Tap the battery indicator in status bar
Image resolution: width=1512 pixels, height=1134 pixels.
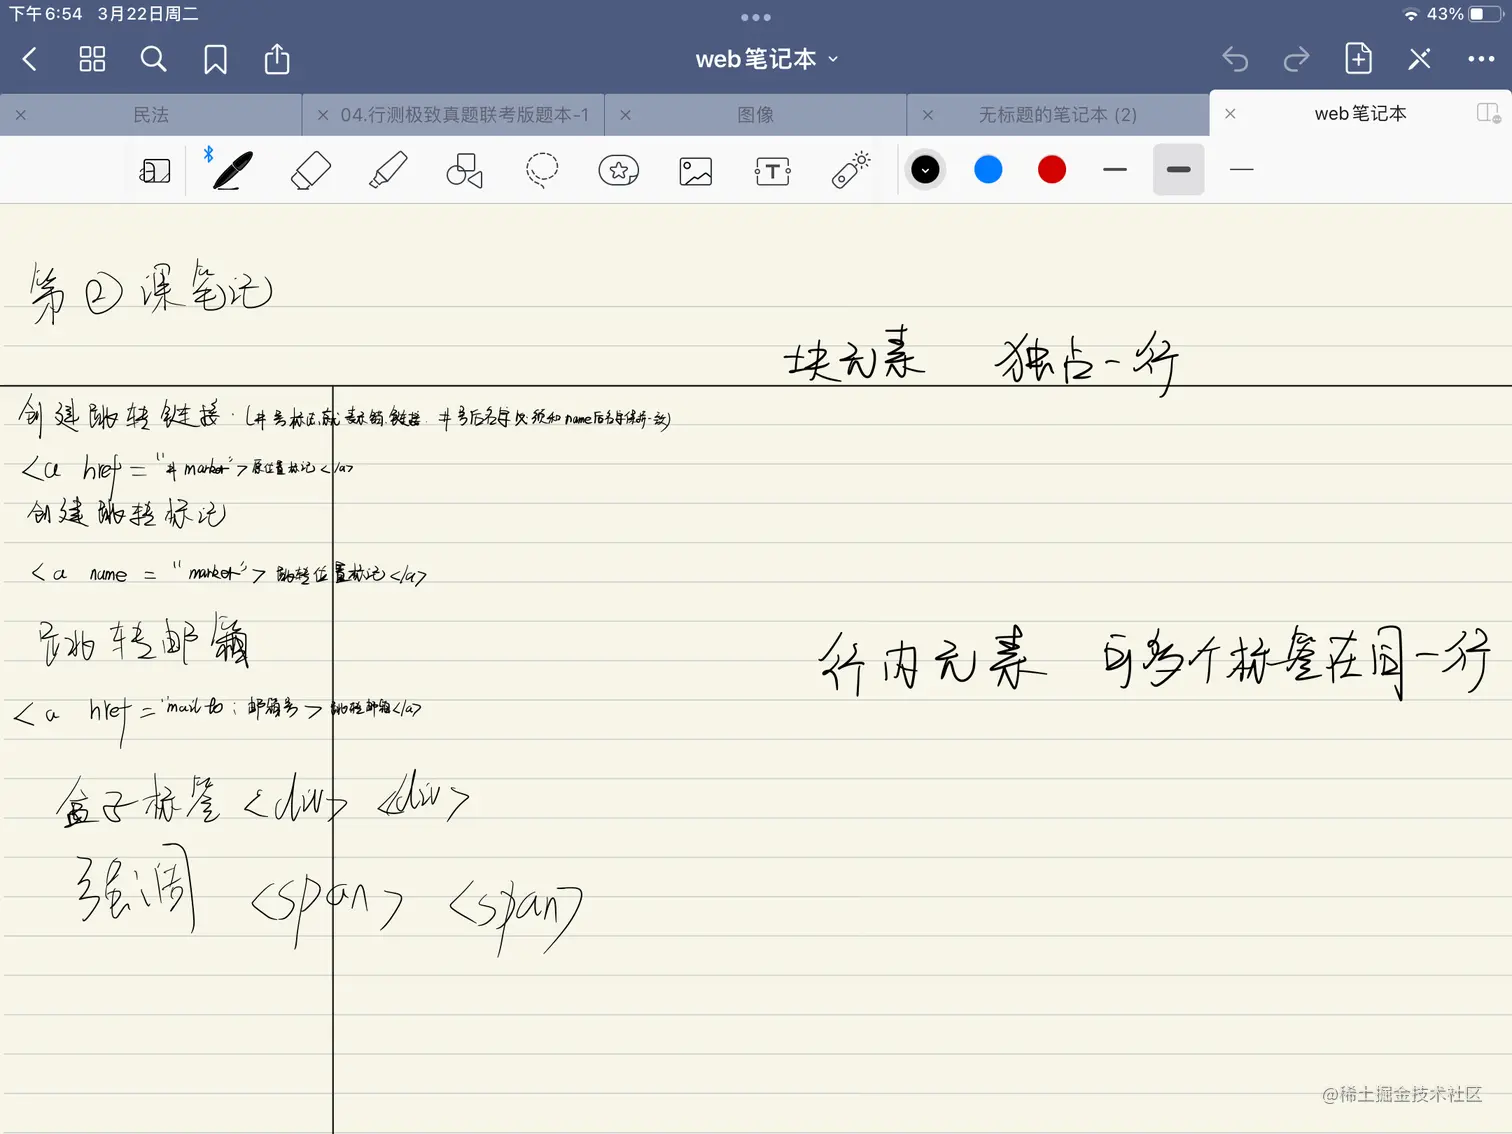coord(1486,14)
